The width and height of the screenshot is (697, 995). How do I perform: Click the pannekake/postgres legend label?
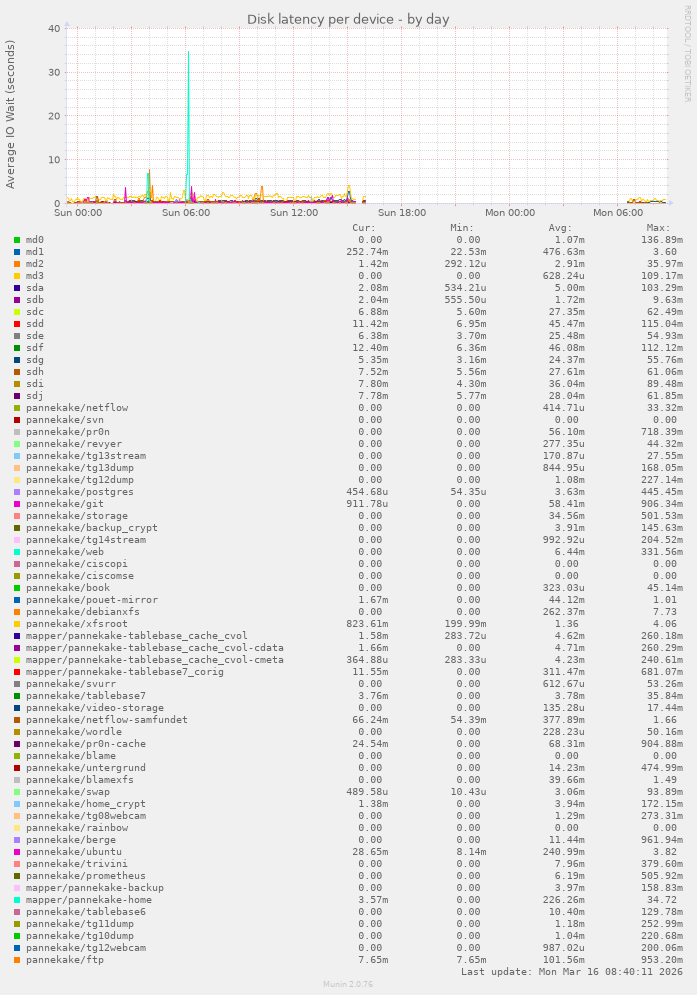tap(80, 492)
